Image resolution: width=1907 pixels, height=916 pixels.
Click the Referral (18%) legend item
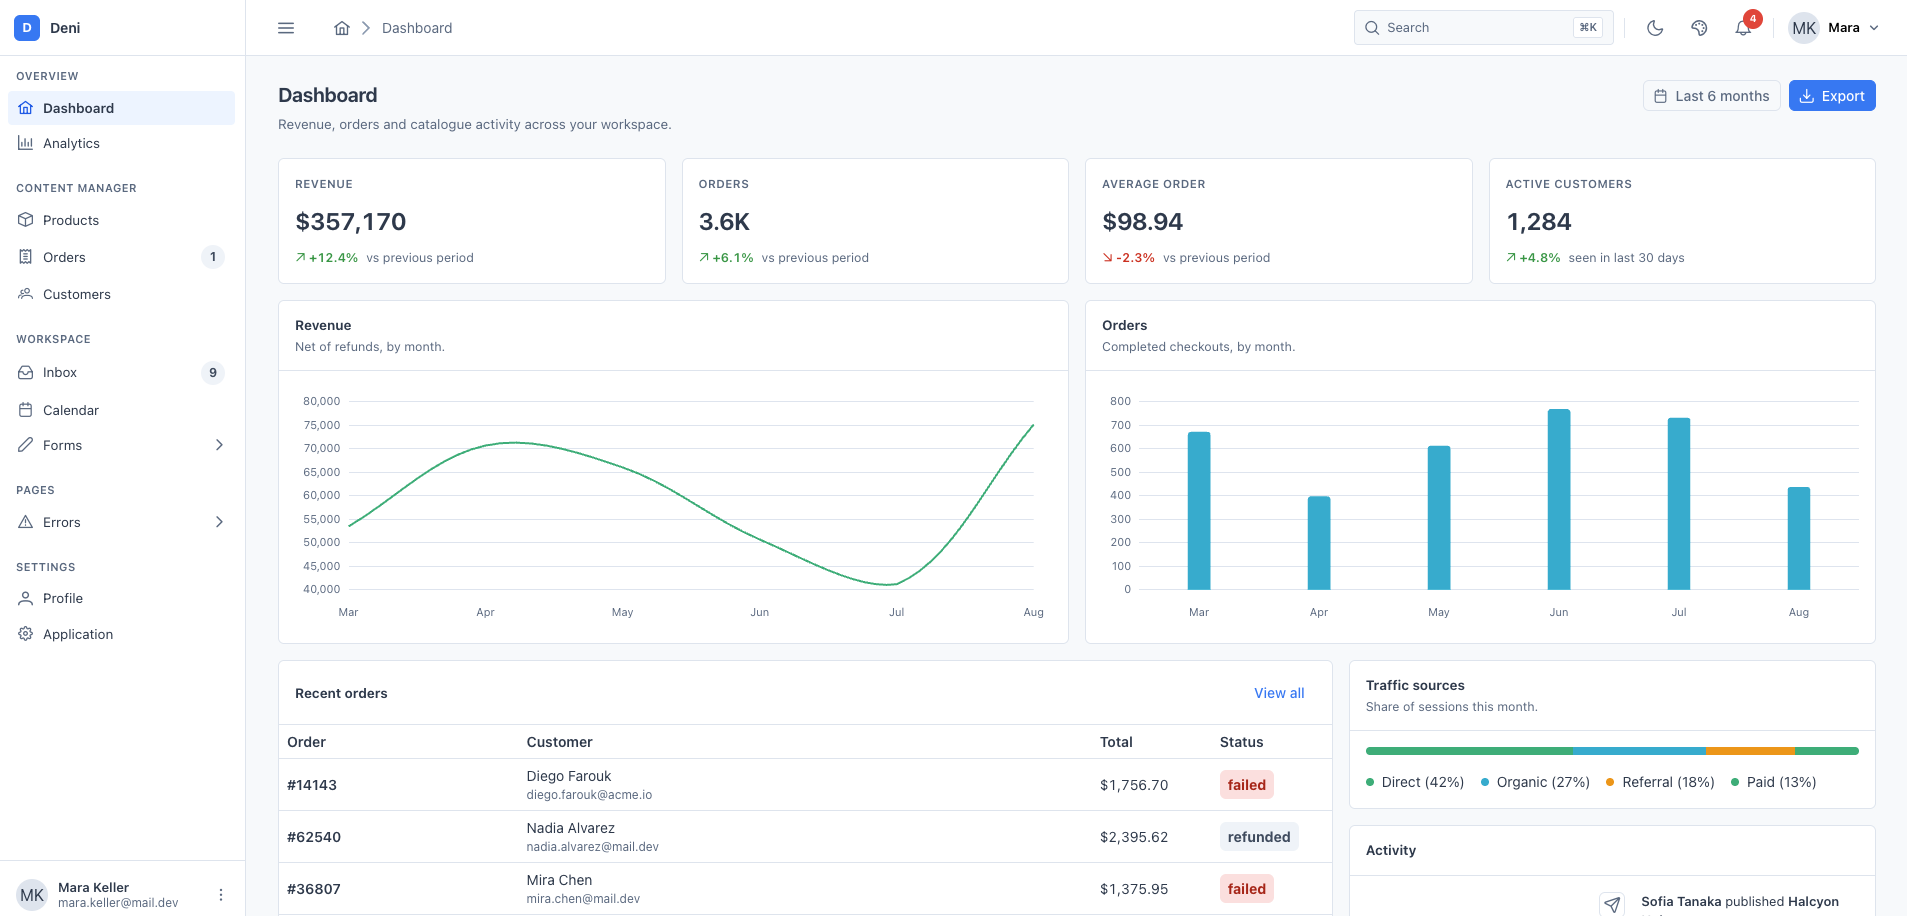click(1660, 782)
